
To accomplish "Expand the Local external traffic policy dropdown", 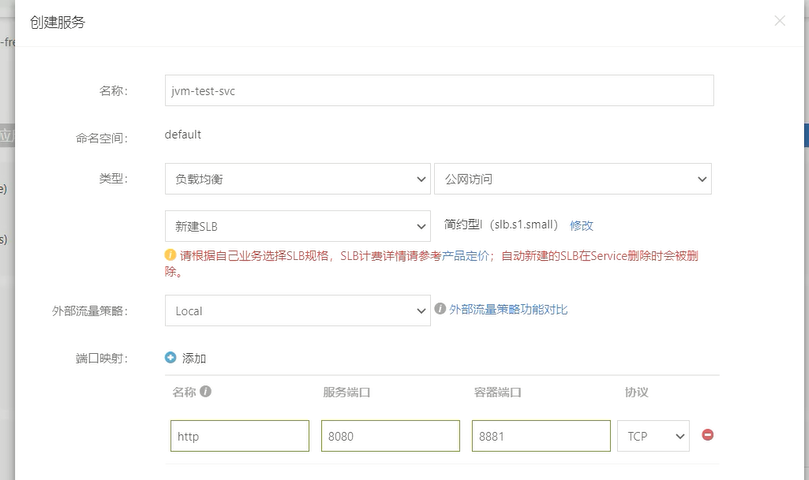I will tap(297, 310).
